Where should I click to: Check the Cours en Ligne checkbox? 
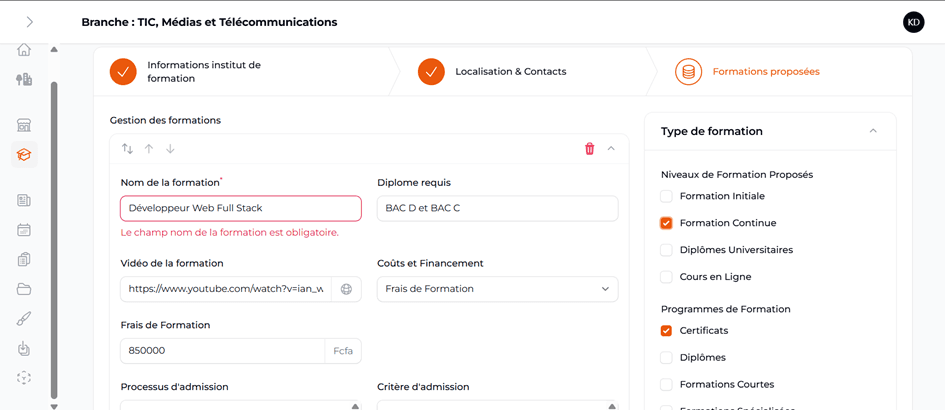tap(666, 277)
